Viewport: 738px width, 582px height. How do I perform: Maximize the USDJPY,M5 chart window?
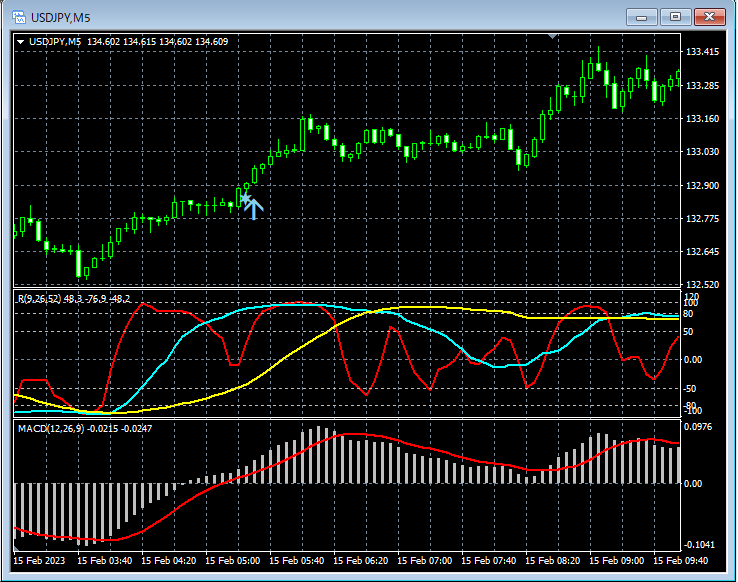[x=676, y=17]
